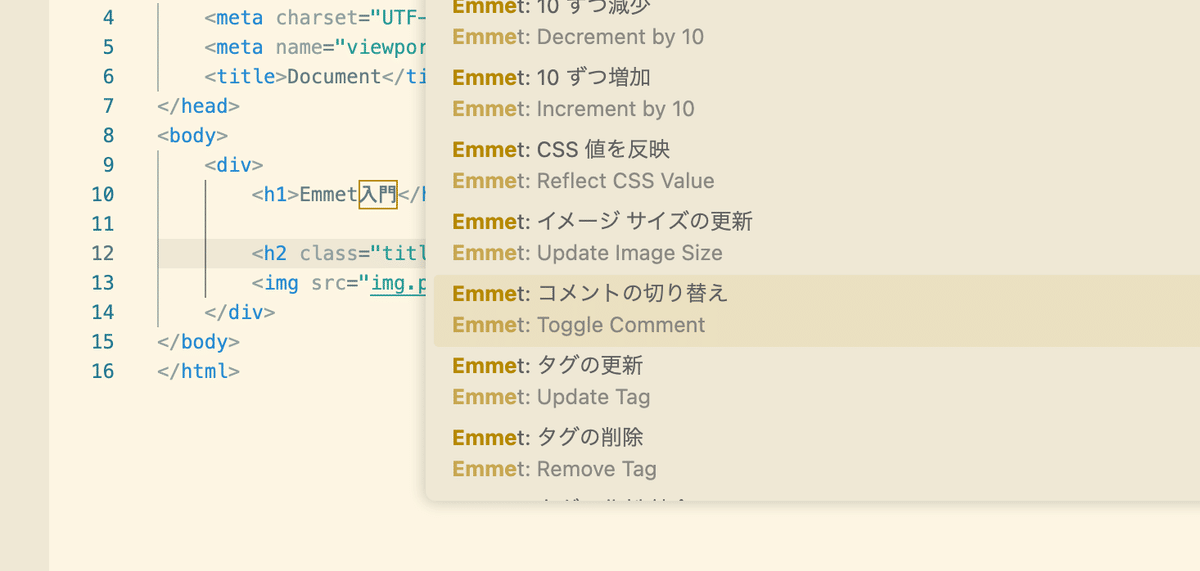
Task: Click the title Document tag text
Action: click(315, 76)
